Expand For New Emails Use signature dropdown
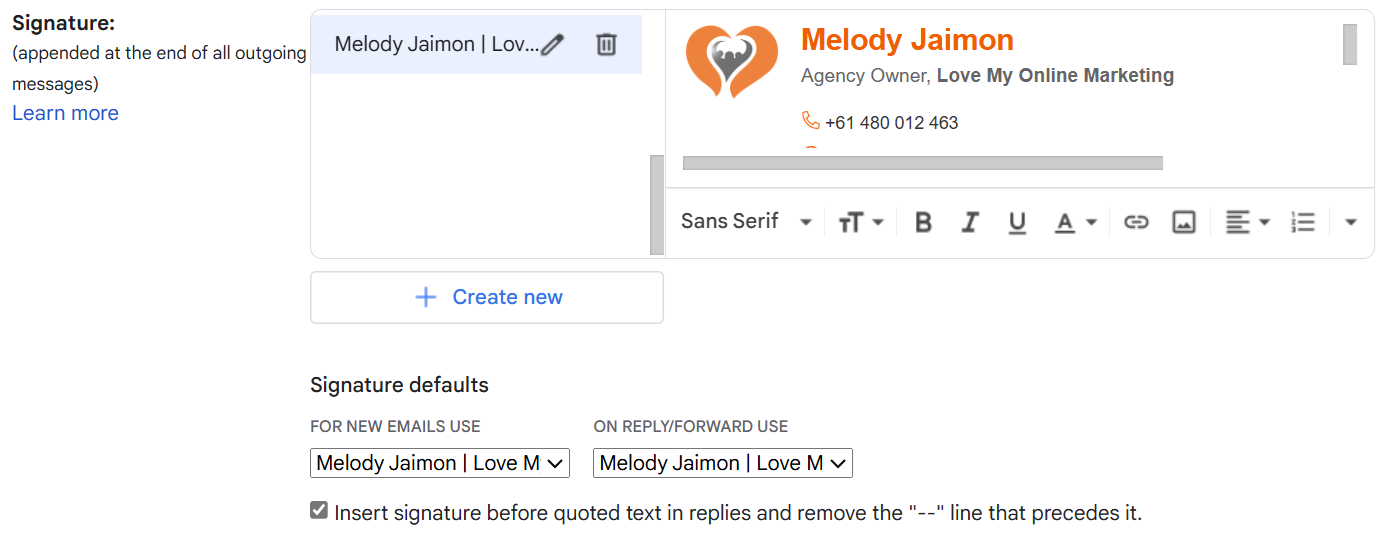1386x538 pixels. tap(440, 463)
